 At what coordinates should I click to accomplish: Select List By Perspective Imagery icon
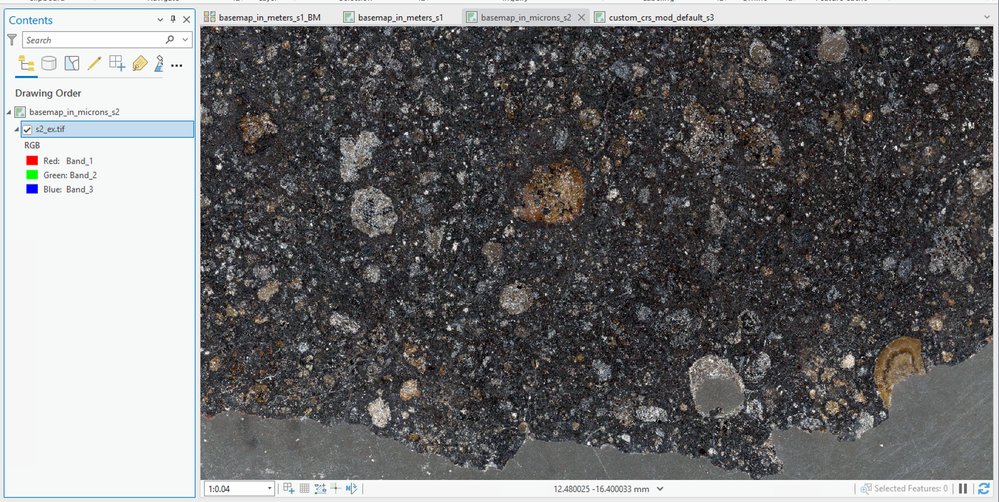pos(159,63)
